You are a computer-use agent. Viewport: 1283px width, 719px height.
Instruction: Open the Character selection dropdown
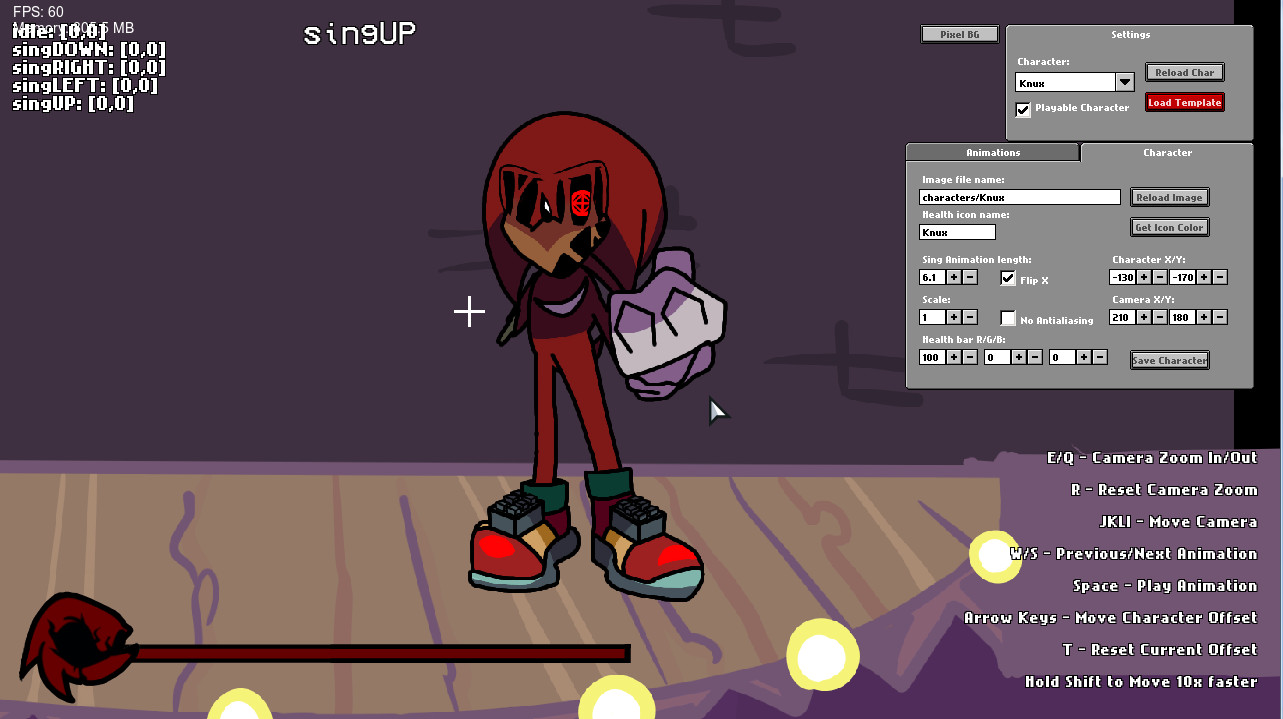(x=1124, y=81)
